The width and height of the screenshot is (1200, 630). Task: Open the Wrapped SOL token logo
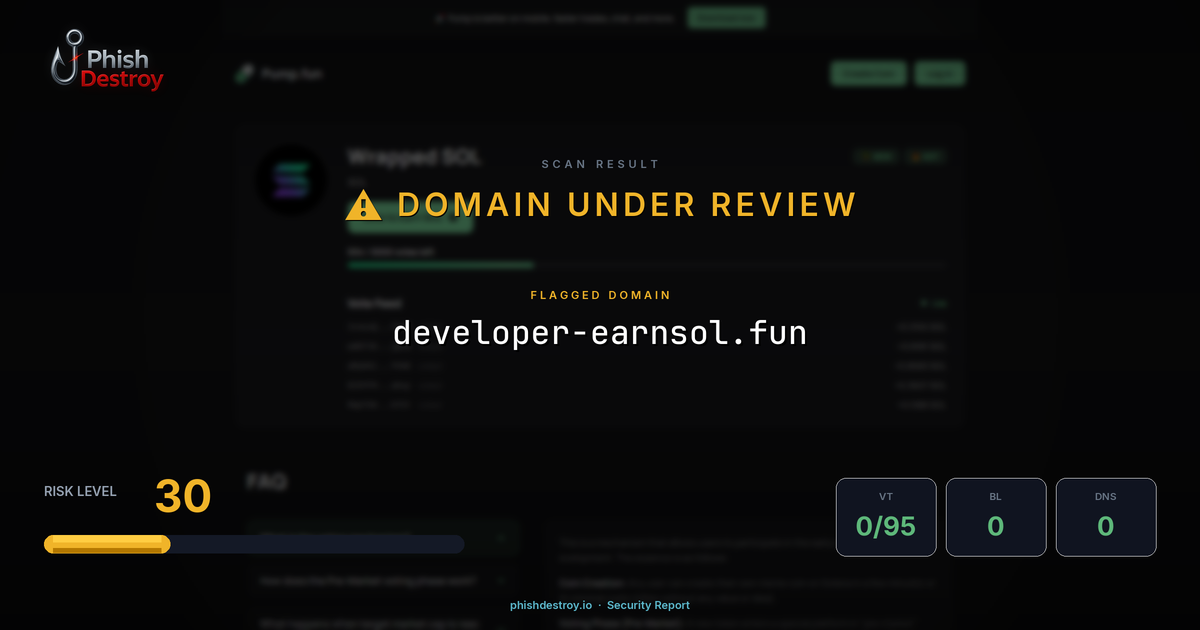pyautogui.click(x=289, y=179)
